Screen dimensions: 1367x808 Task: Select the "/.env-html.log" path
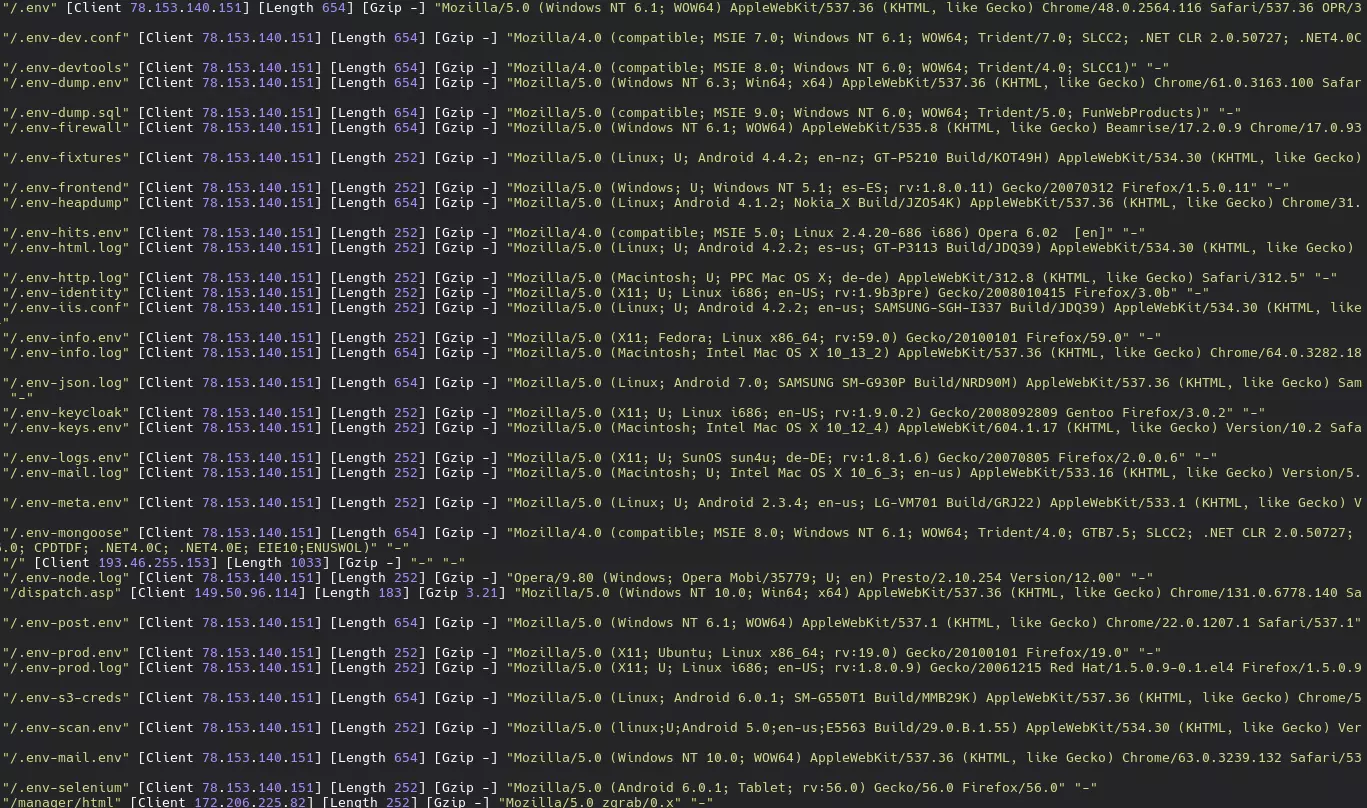pyautogui.click(x=65, y=248)
